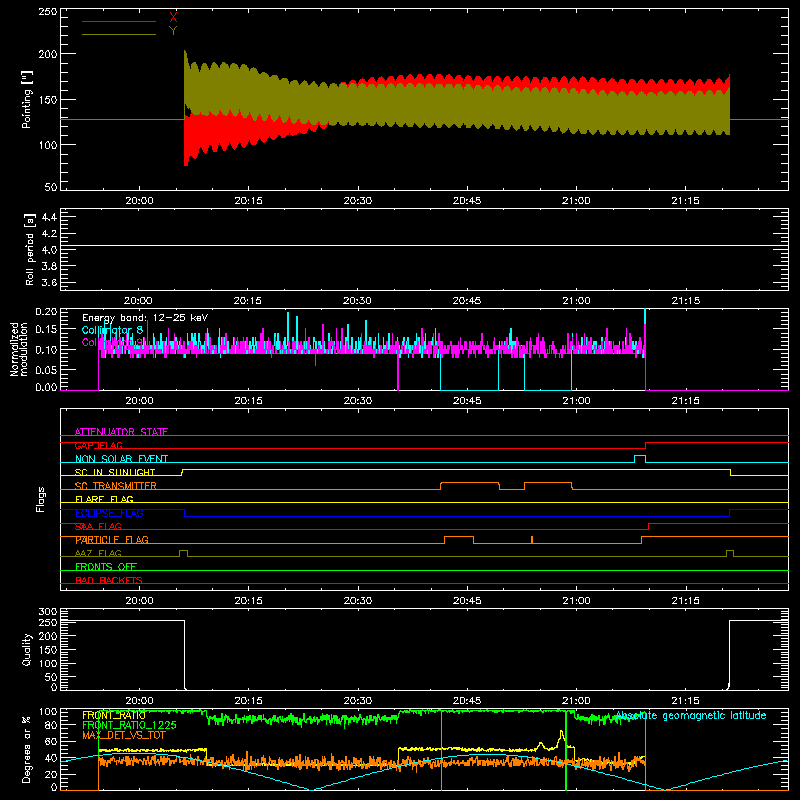800x800 pixels.
Task: Click the 'Degrees or %' axis title
Action: point(26,749)
